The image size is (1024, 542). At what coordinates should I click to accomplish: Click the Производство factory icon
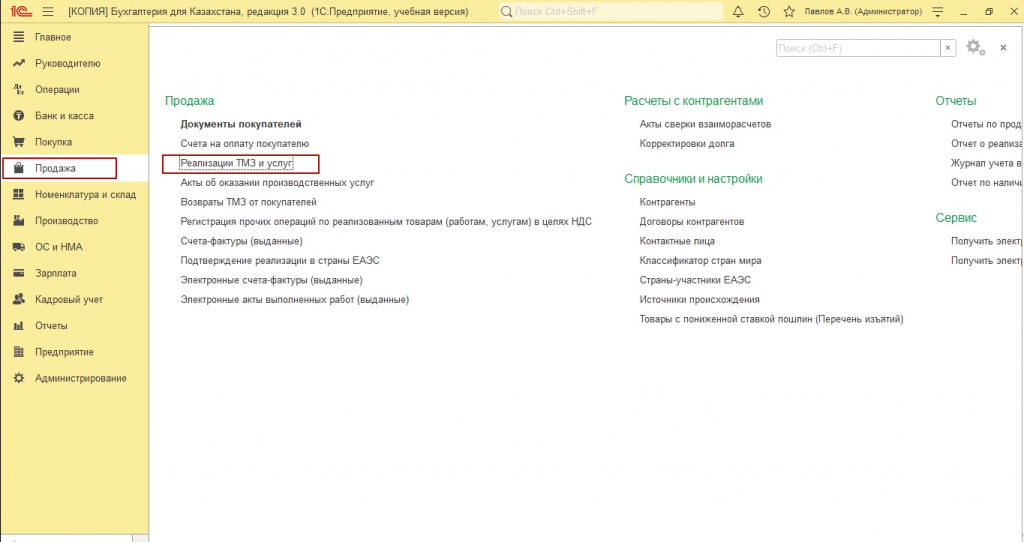19,221
